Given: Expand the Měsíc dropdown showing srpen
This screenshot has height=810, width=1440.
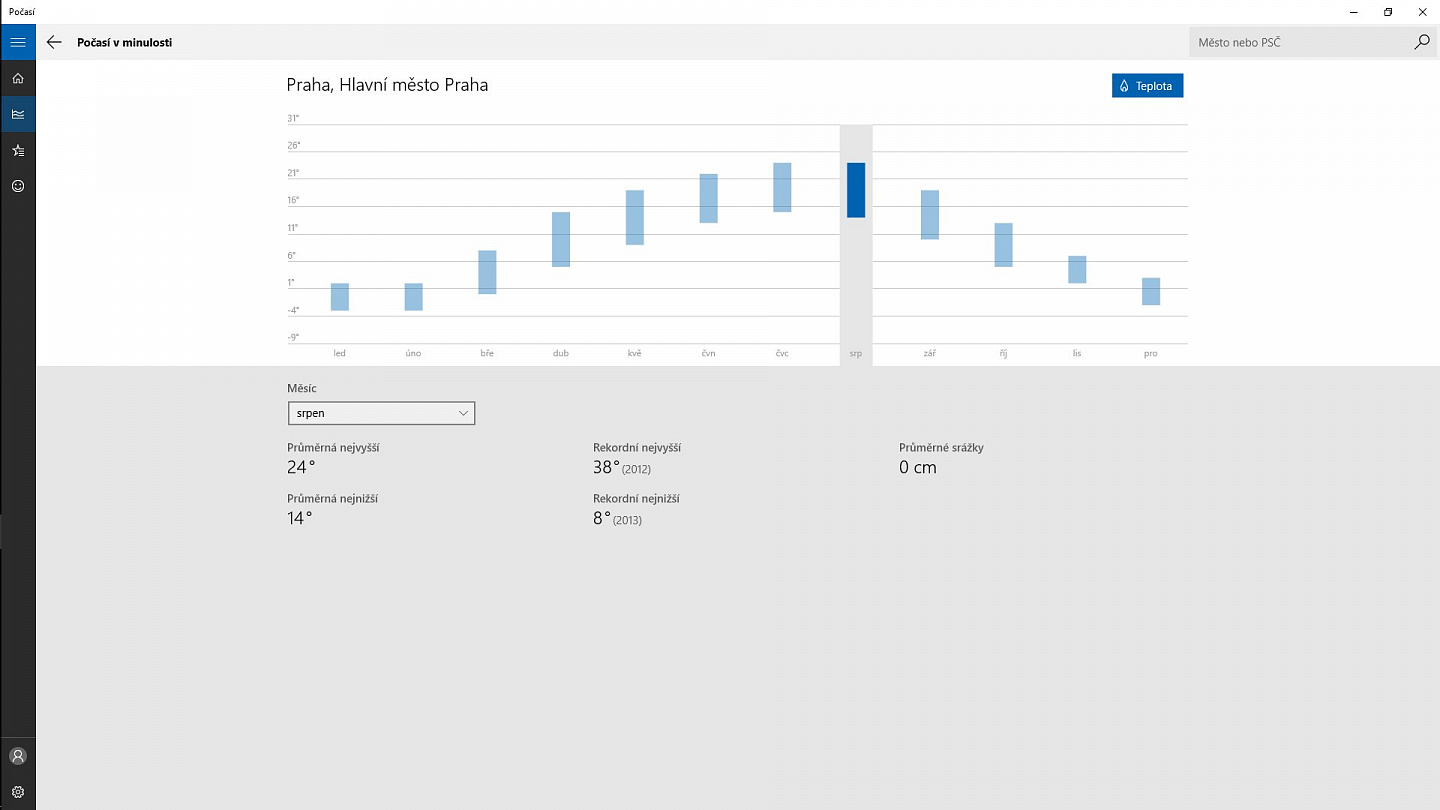Looking at the screenshot, I should tap(381, 413).
